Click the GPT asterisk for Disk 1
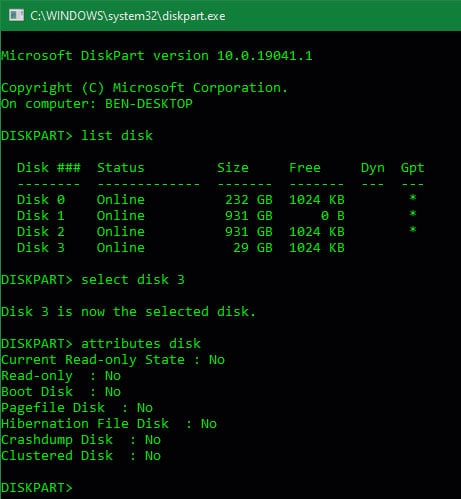Viewport: 461px width, 499px height. pyautogui.click(x=413, y=214)
